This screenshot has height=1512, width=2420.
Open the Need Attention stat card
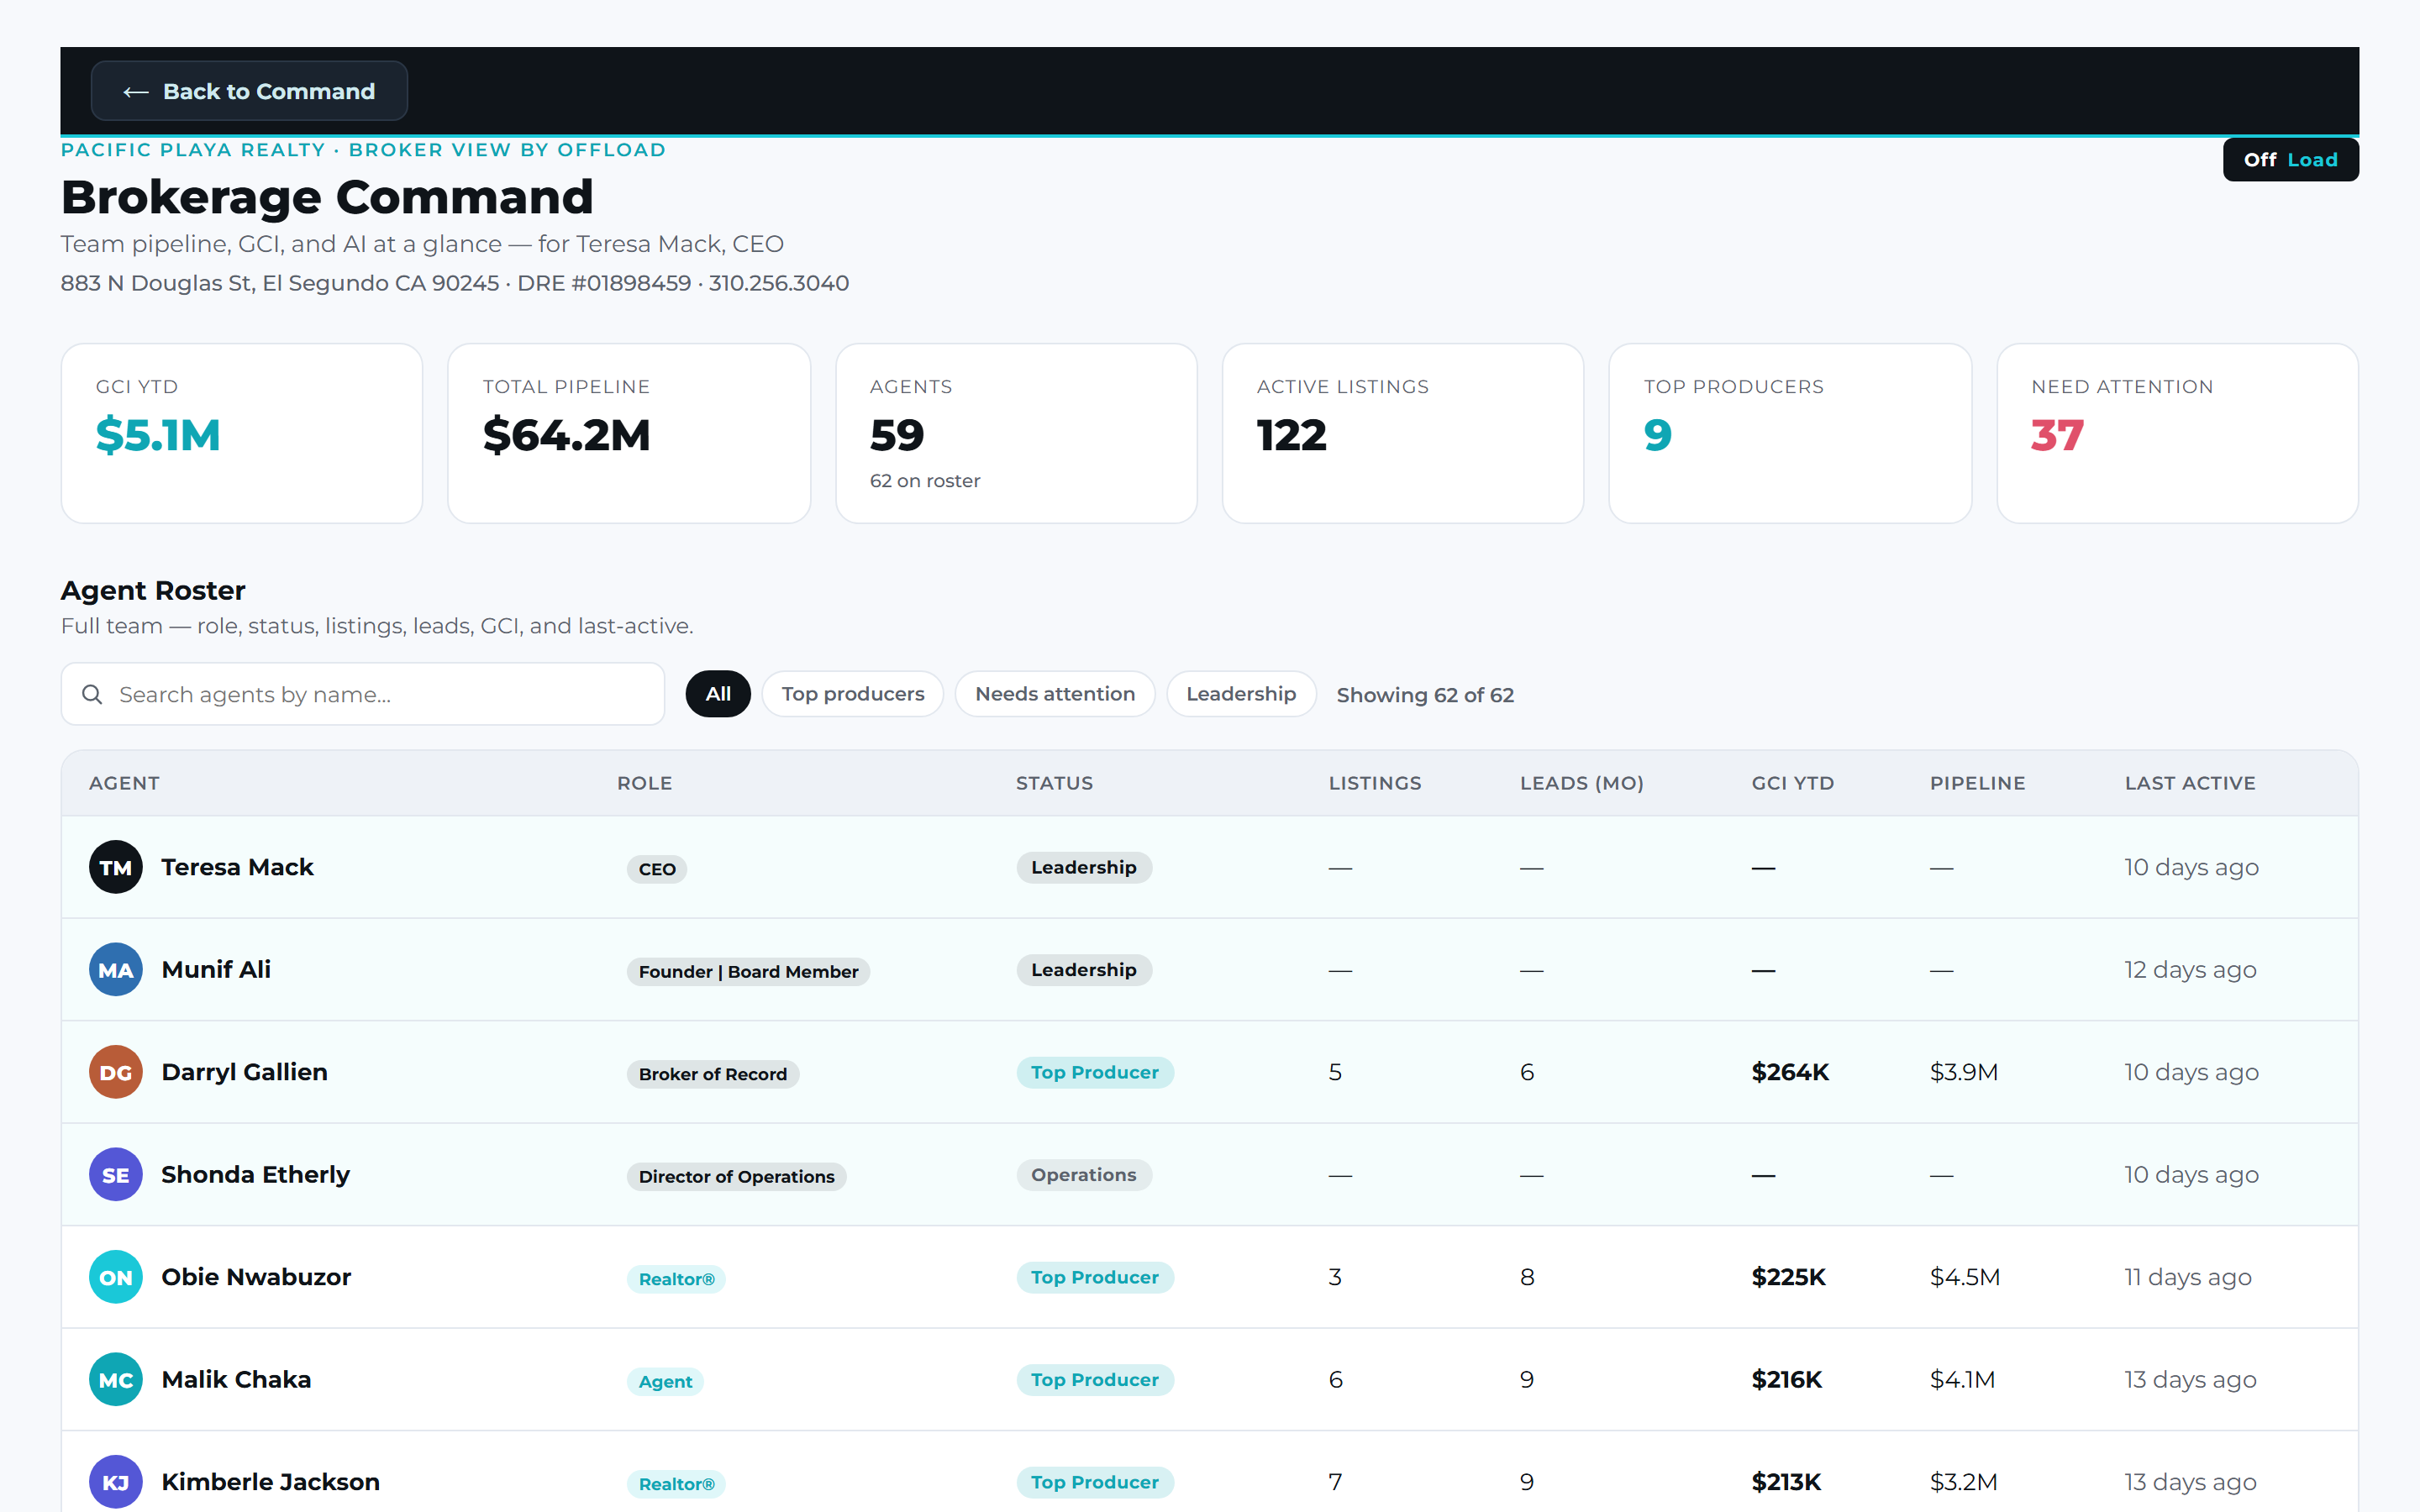click(x=2177, y=433)
